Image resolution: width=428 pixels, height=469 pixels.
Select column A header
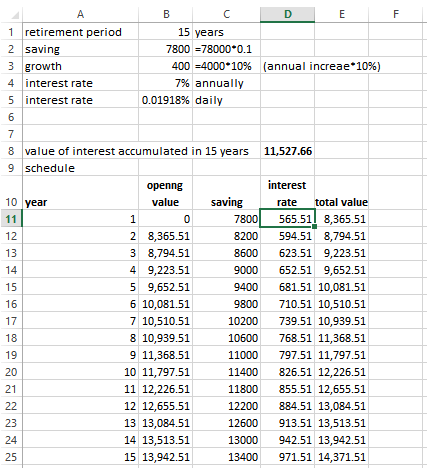[x=80, y=14]
